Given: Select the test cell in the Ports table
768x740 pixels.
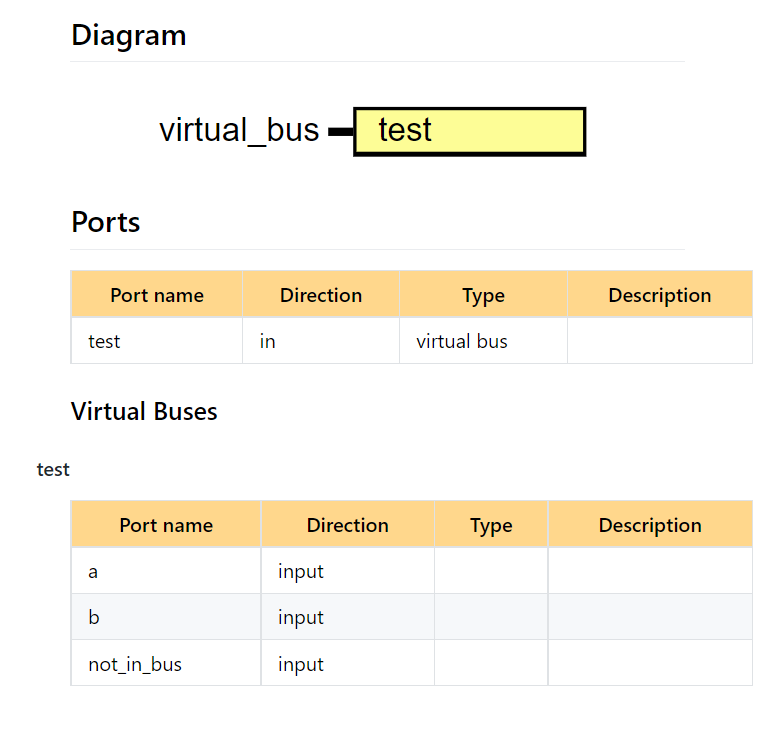Looking at the screenshot, I should tap(157, 341).
